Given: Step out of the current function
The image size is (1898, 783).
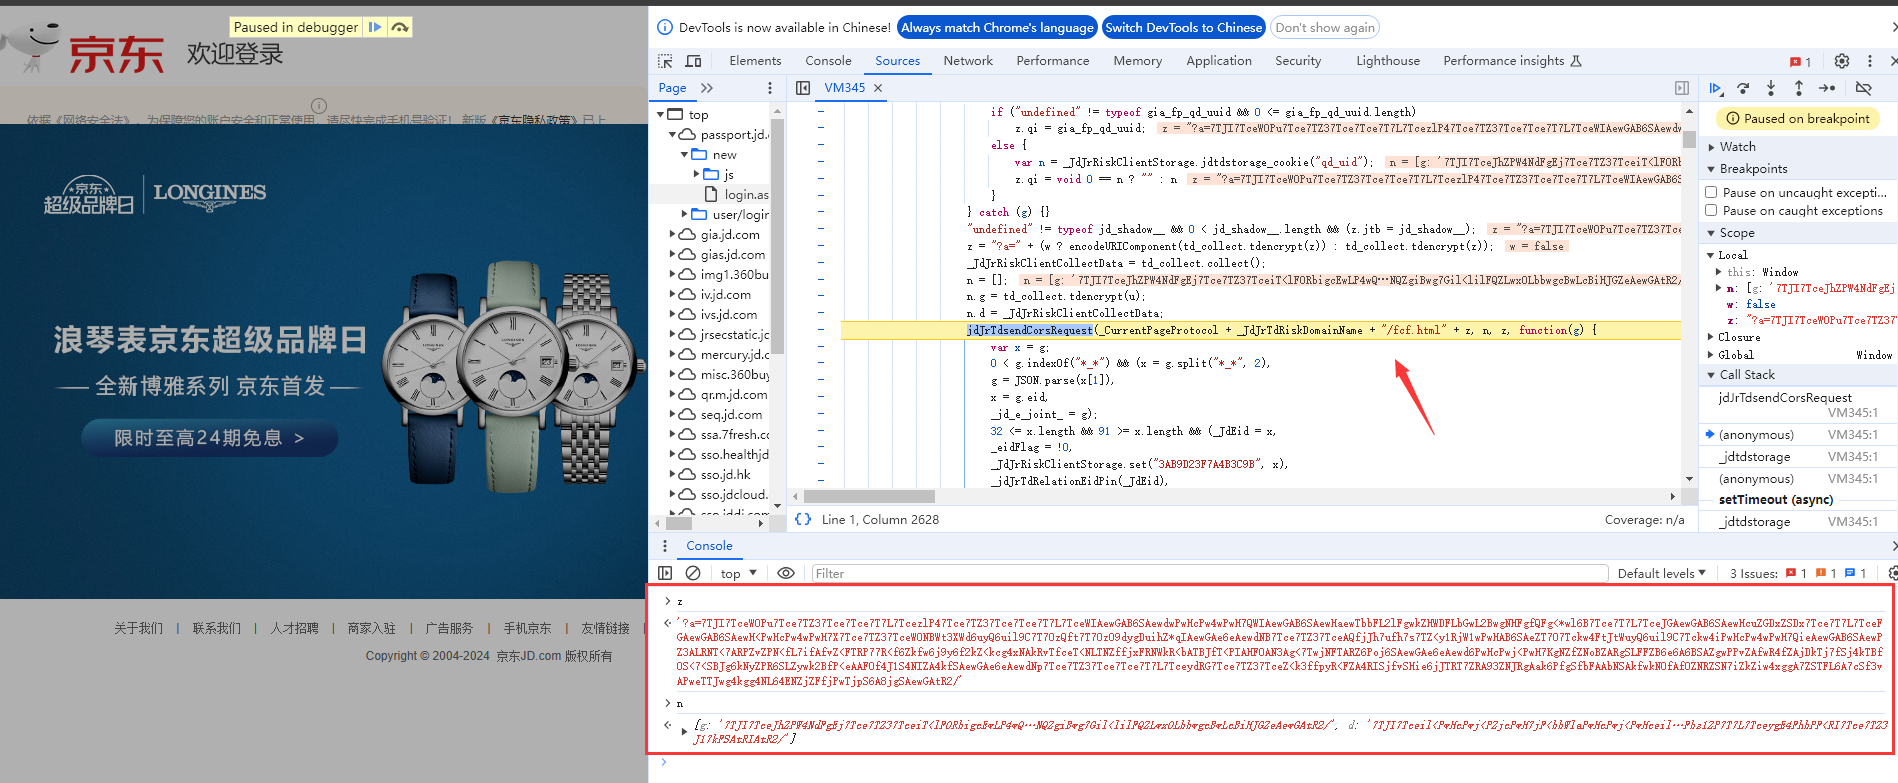Looking at the screenshot, I should [x=1798, y=88].
